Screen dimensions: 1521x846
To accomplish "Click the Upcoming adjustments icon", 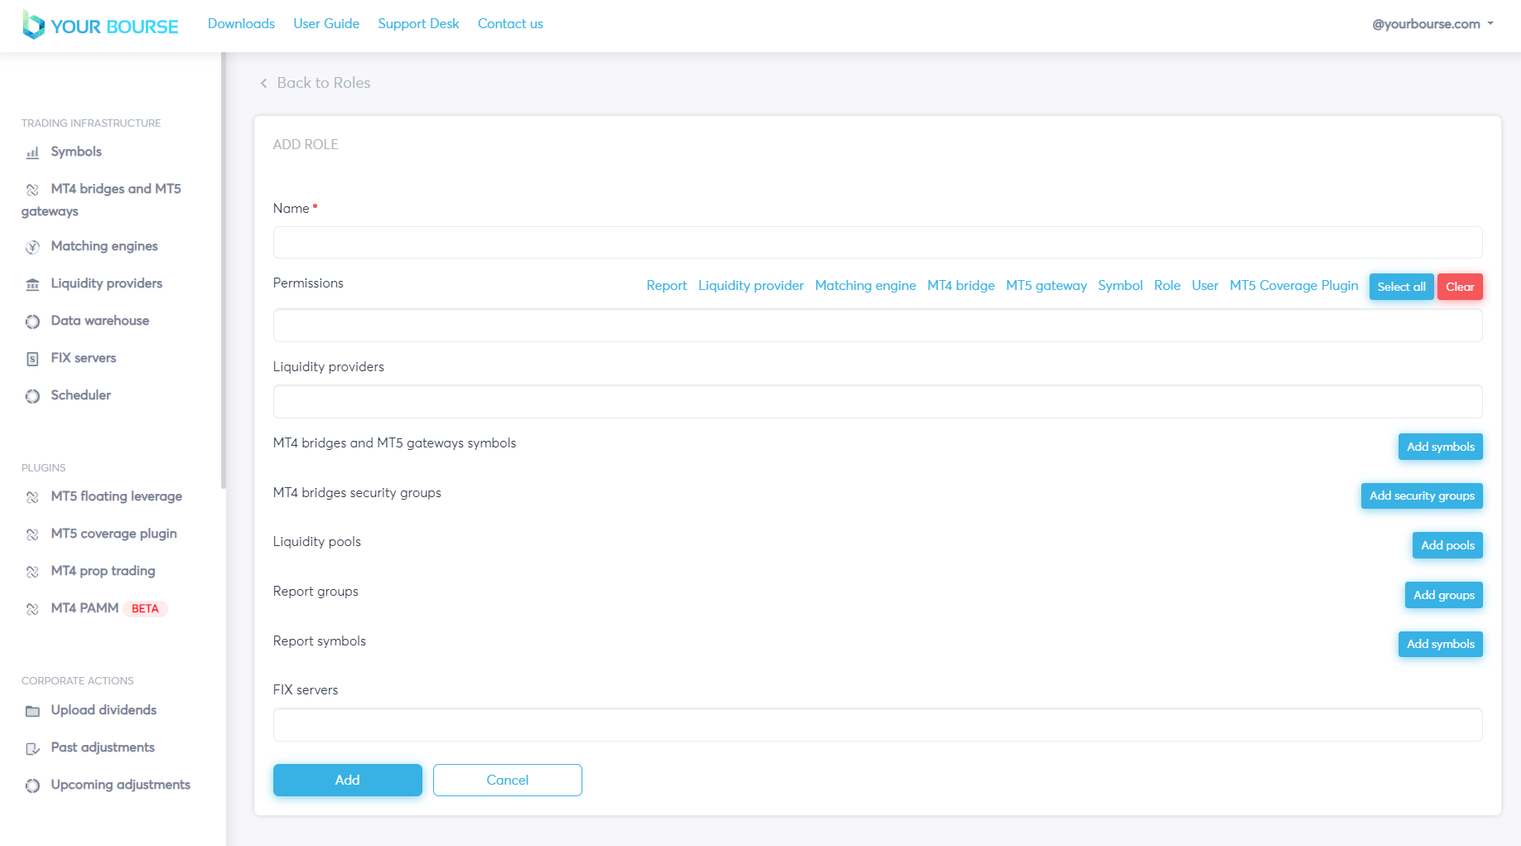I will pyautogui.click(x=33, y=786).
